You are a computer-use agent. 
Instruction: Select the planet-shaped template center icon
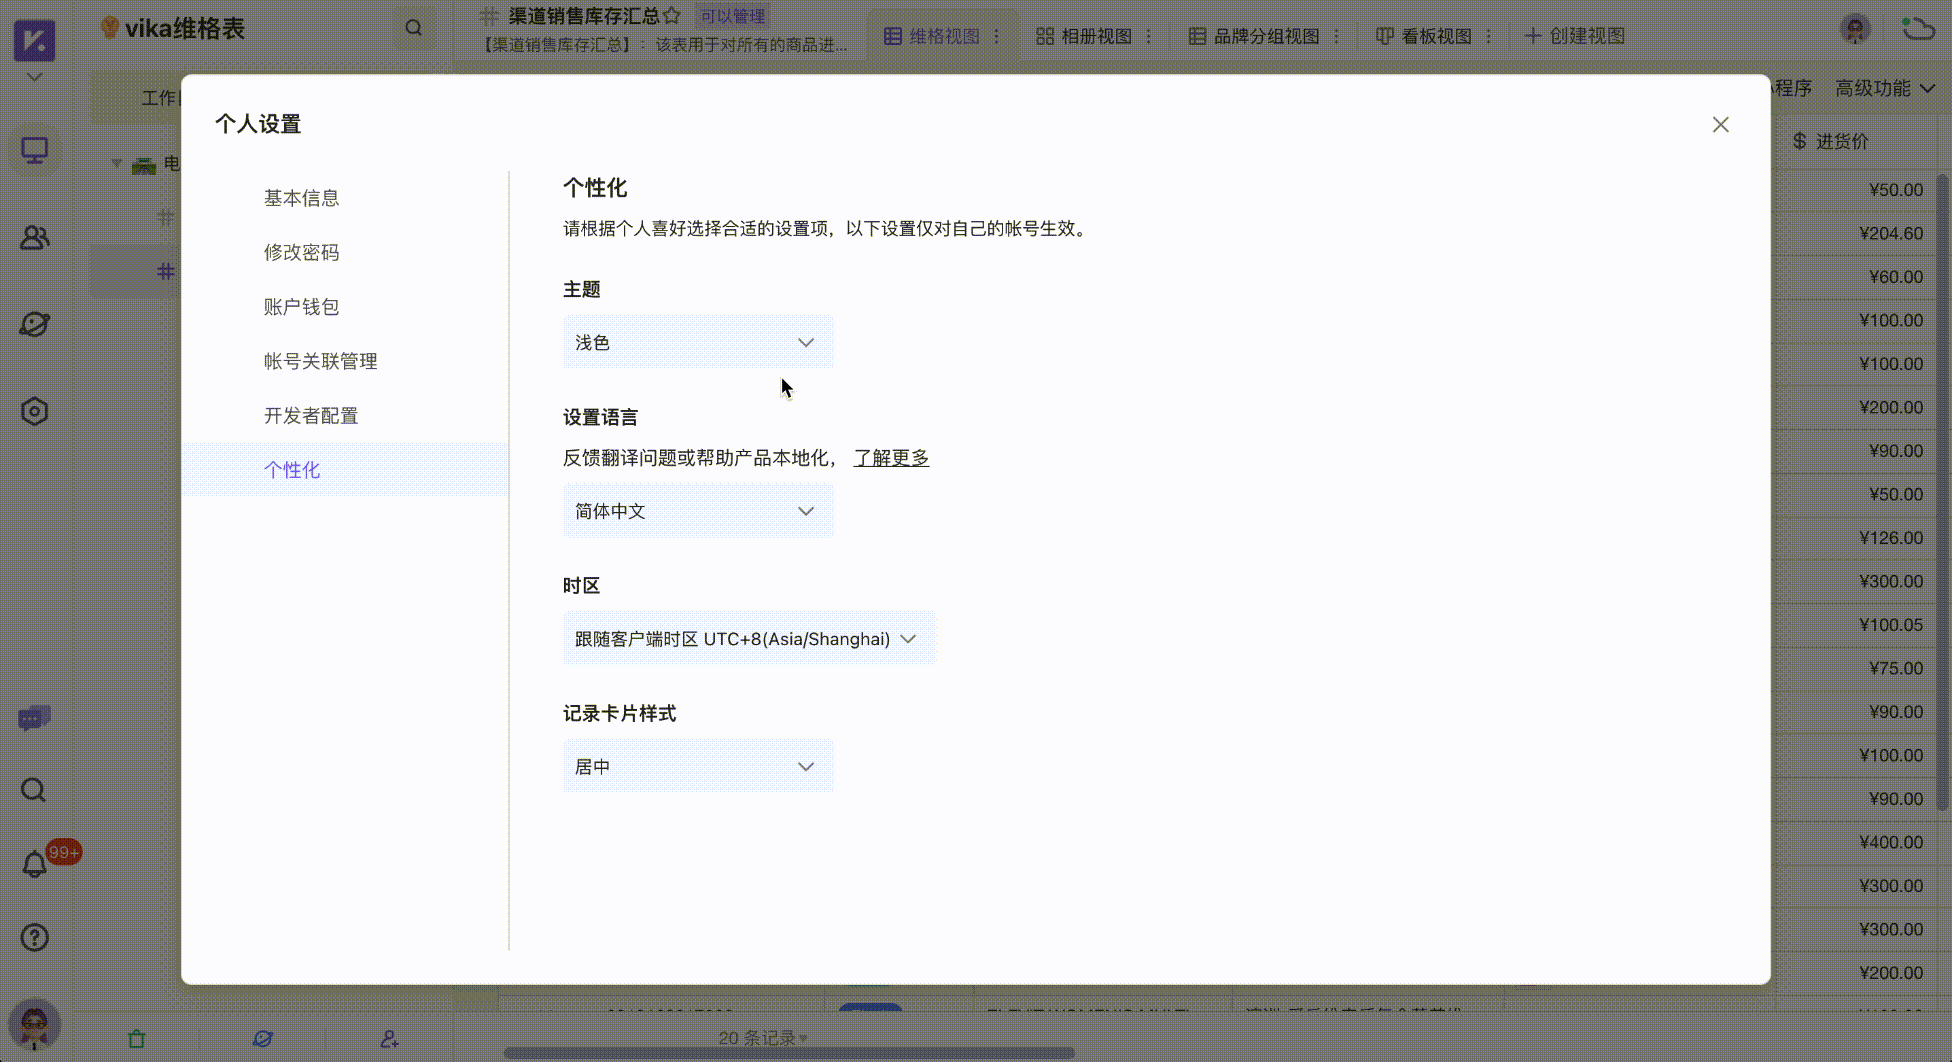coord(34,323)
